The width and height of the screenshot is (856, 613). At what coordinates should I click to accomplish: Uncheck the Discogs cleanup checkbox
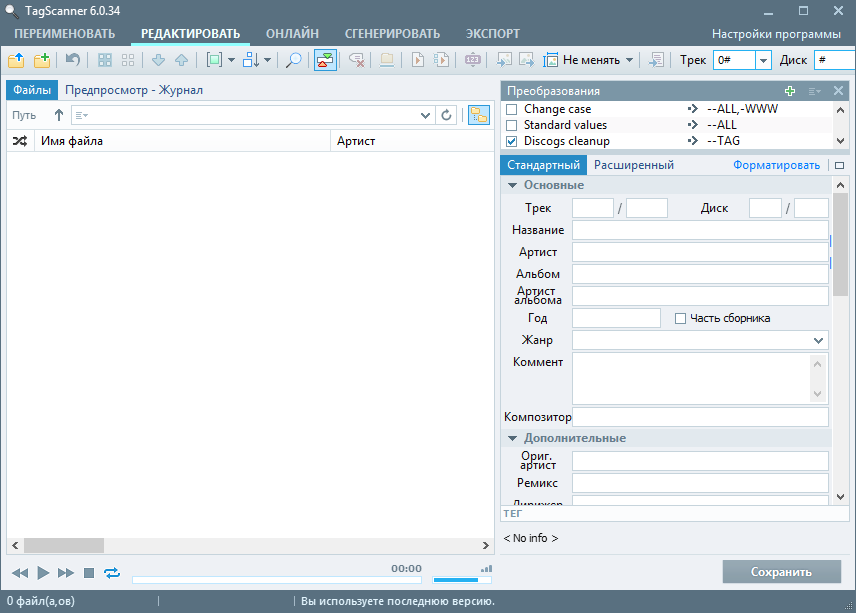click(x=512, y=141)
